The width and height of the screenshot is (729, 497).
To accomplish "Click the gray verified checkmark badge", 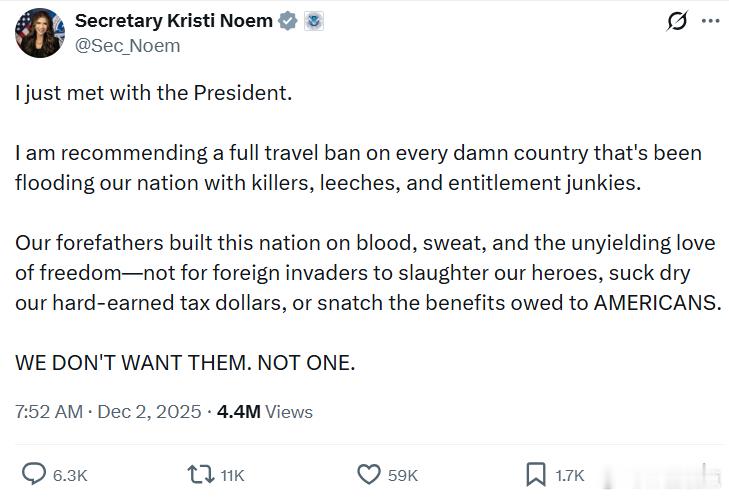I will [x=288, y=21].
